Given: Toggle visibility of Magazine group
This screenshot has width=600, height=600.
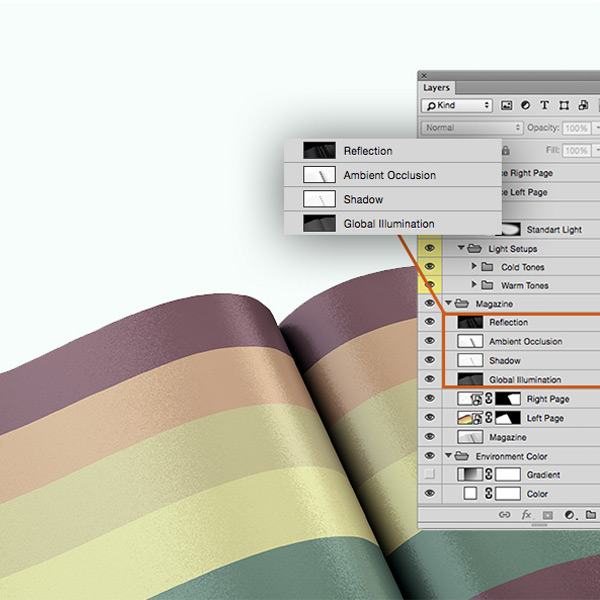Looking at the screenshot, I should point(430,303).
